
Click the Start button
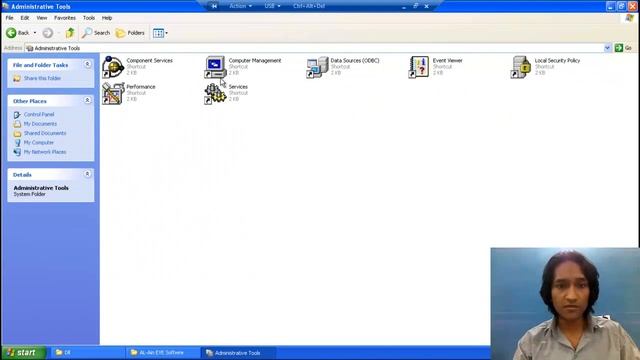tap(23, 353)
